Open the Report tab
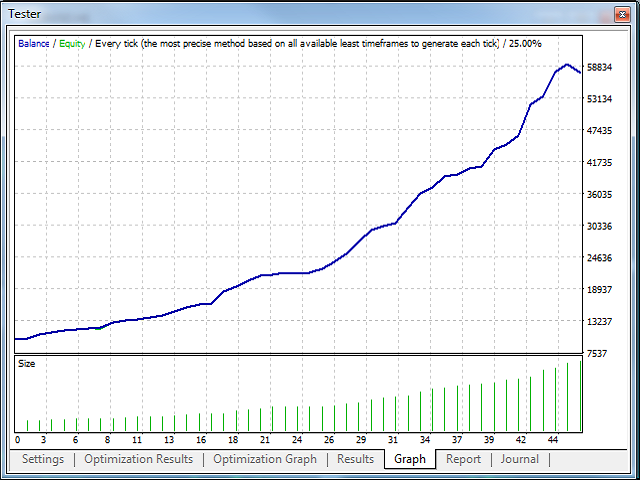 click(x=463, y=459)
